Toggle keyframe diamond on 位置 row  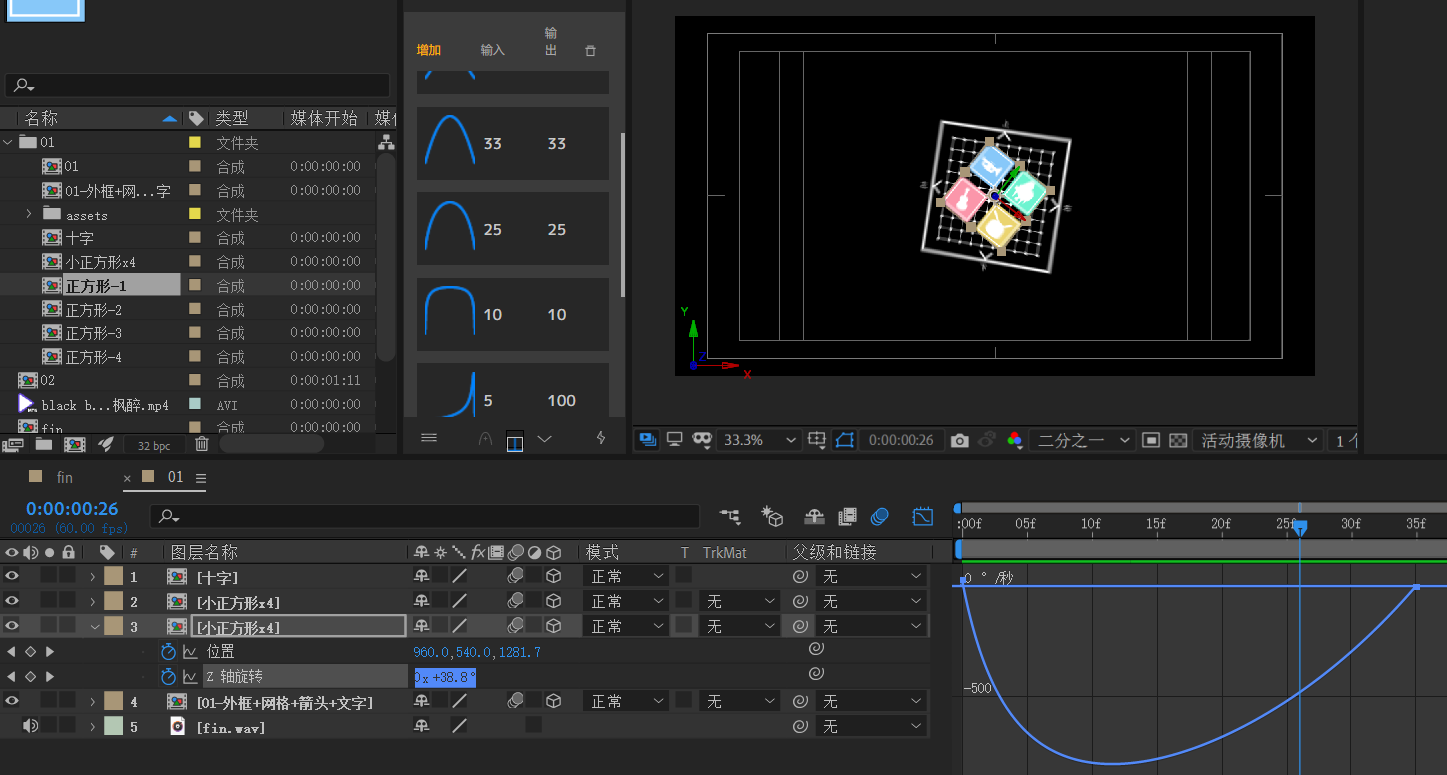(30, 652)
